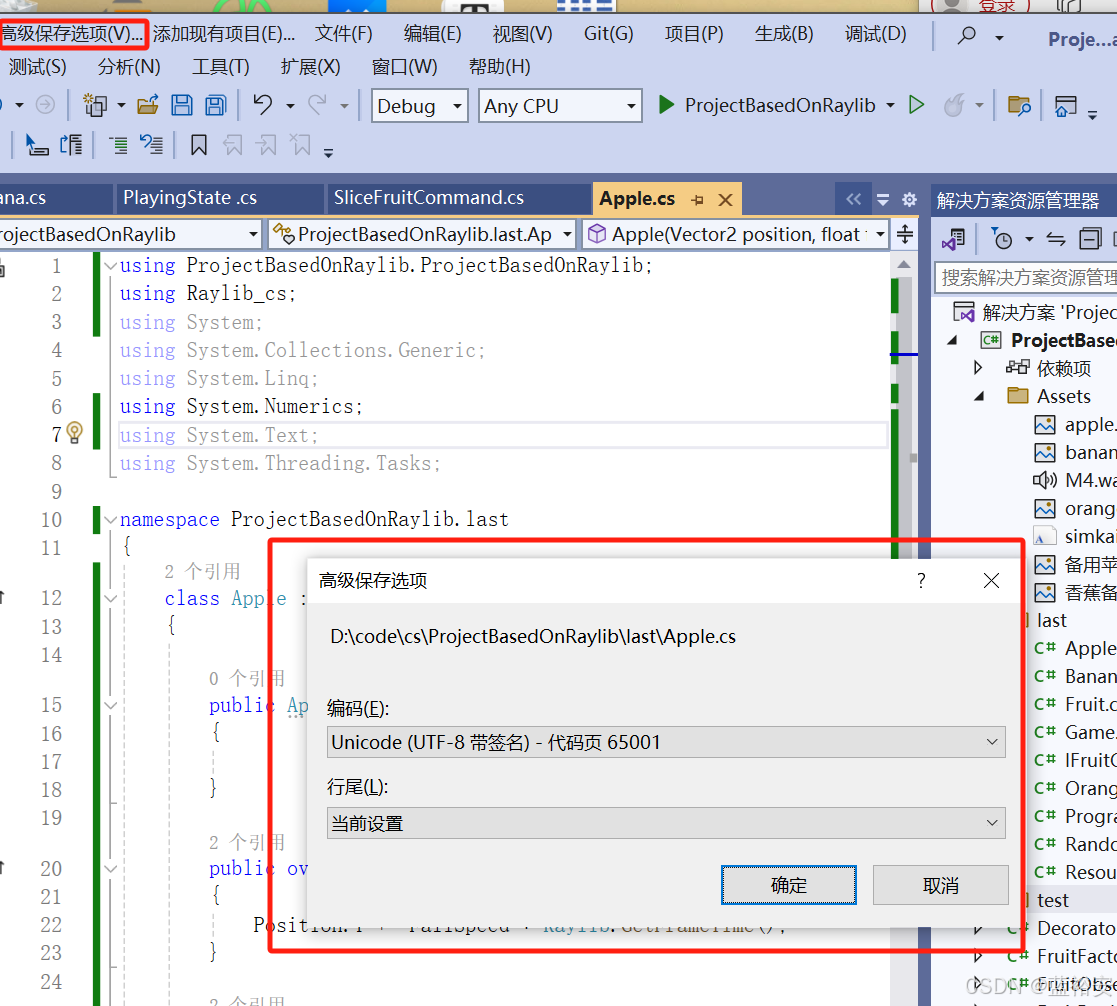Click Solution Explorer sync with active document icon
Screen dimensions: 1117x1006
pos(1056,239)
